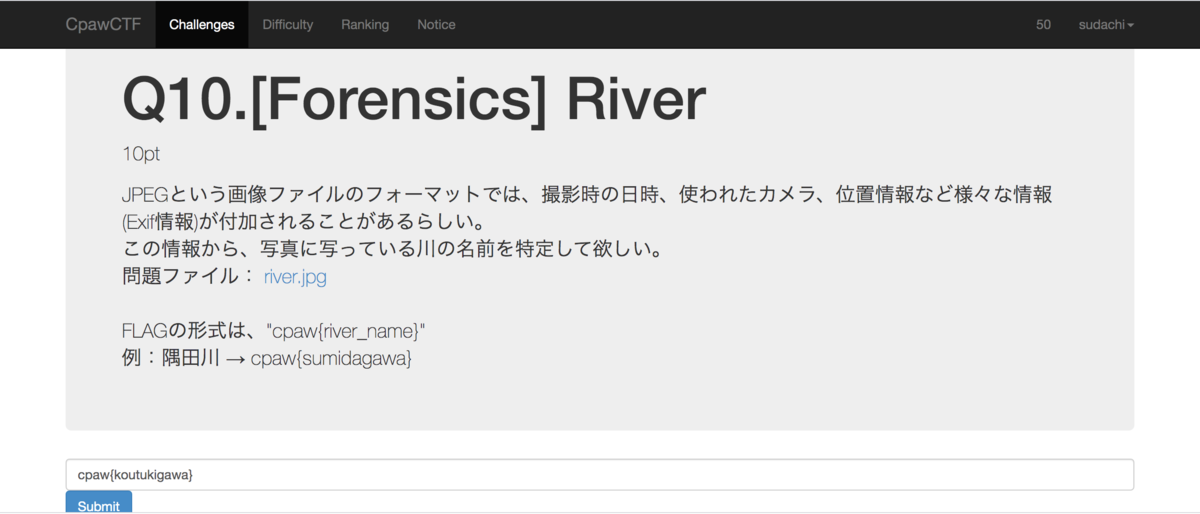Open the CpawCTF home brand link
This screenshot has height=514, width=1200.
(x=103, y=24)
